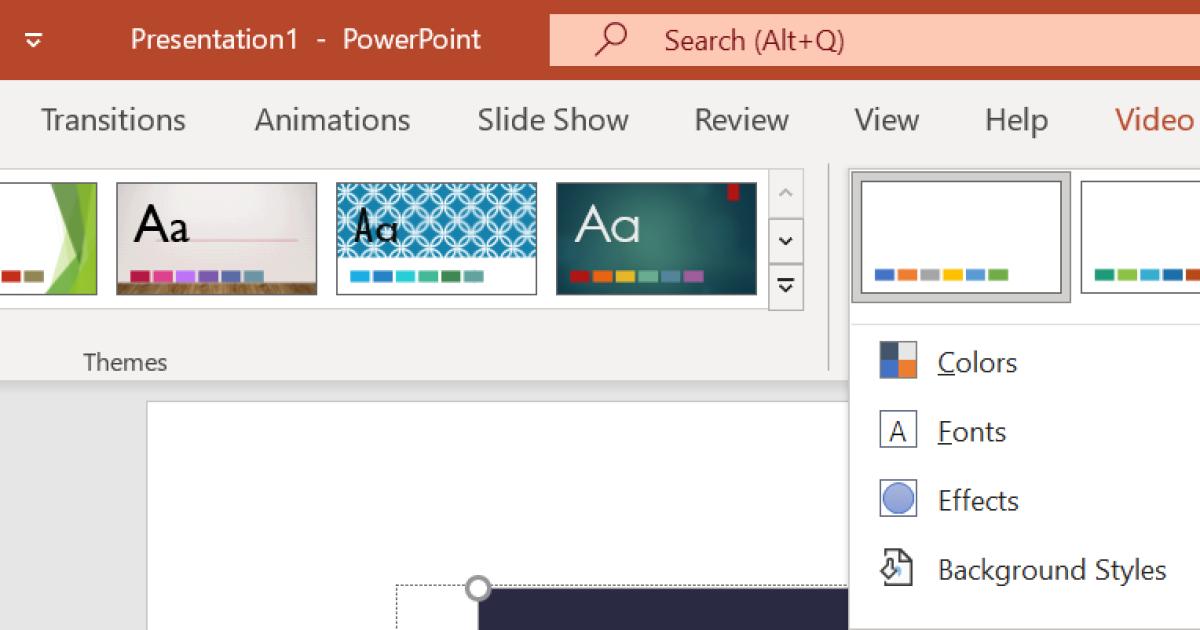1200x630 pixels.
Task: Choose the Background Styles menu entry
Action: coord(1051,570)
